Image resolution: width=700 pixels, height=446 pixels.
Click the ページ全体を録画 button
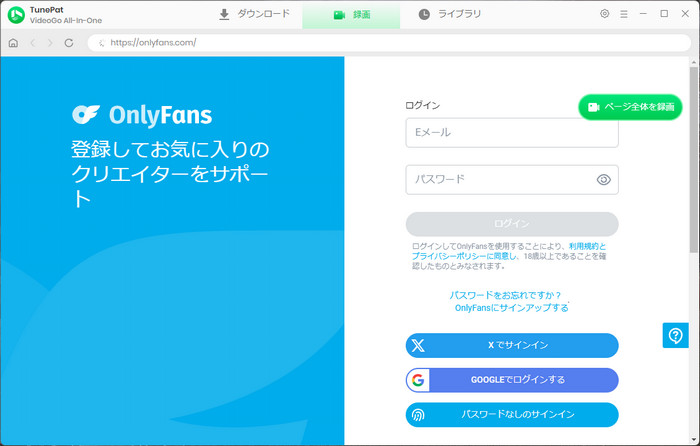[x=630, y=107]
